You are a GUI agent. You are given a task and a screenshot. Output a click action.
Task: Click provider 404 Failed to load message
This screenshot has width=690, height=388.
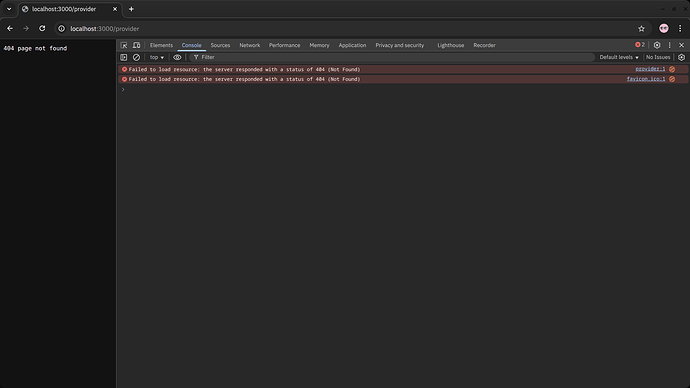(244, 70)
